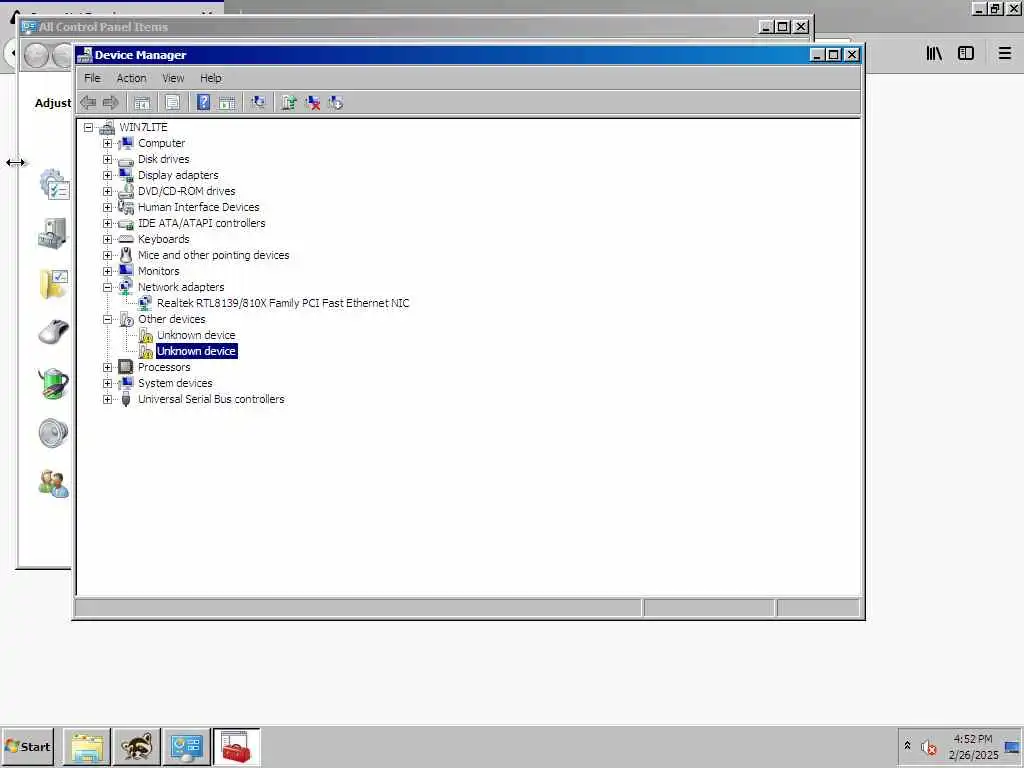The width and height of the screenshot is (1024, 768).
Task: Click the Human Interface Devices icon
Action: point(125,207)
